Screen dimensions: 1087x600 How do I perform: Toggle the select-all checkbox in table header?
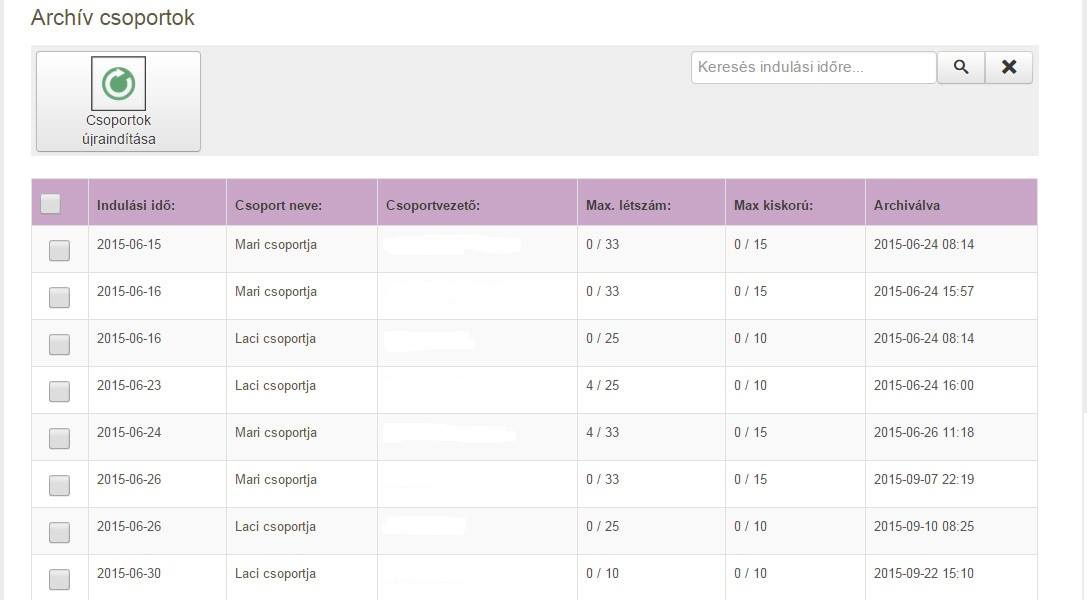(51, 204)
